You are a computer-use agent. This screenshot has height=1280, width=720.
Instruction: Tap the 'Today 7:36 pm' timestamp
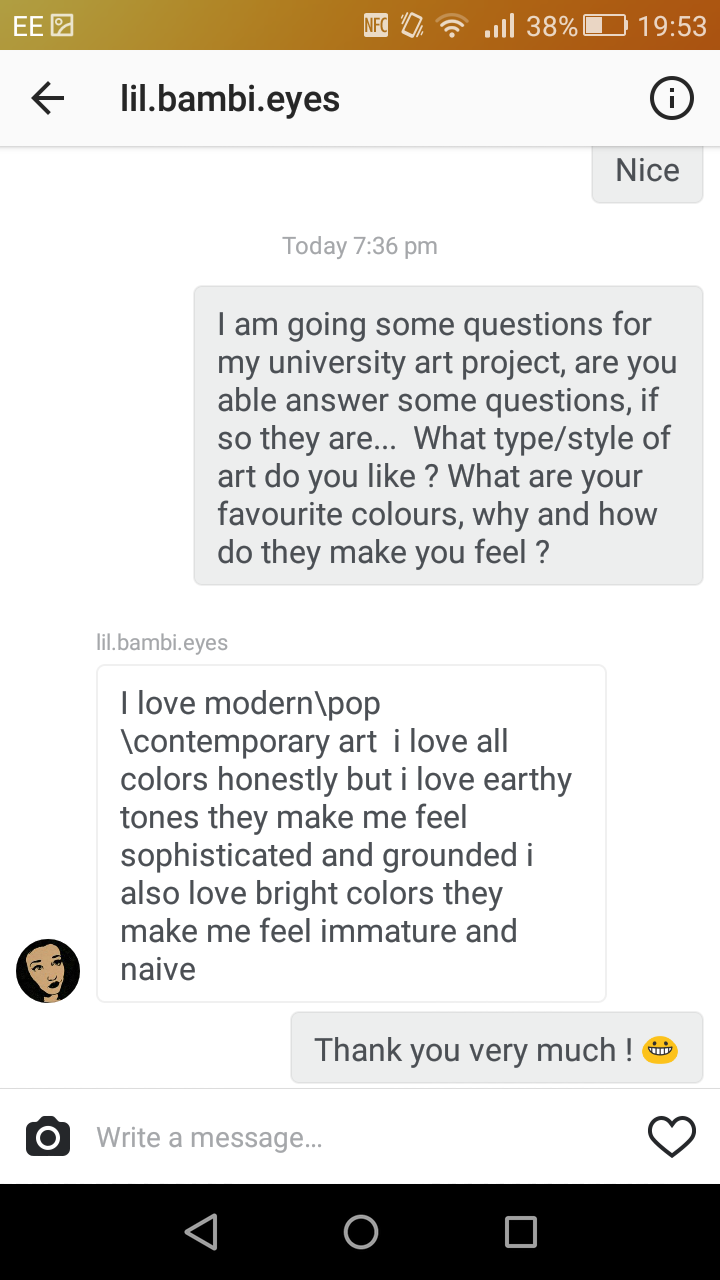[360, 246]
